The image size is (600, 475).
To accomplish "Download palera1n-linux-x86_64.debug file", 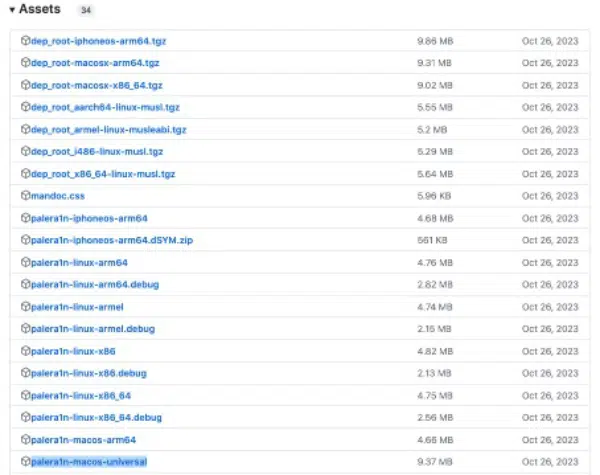I will [96, 417].
